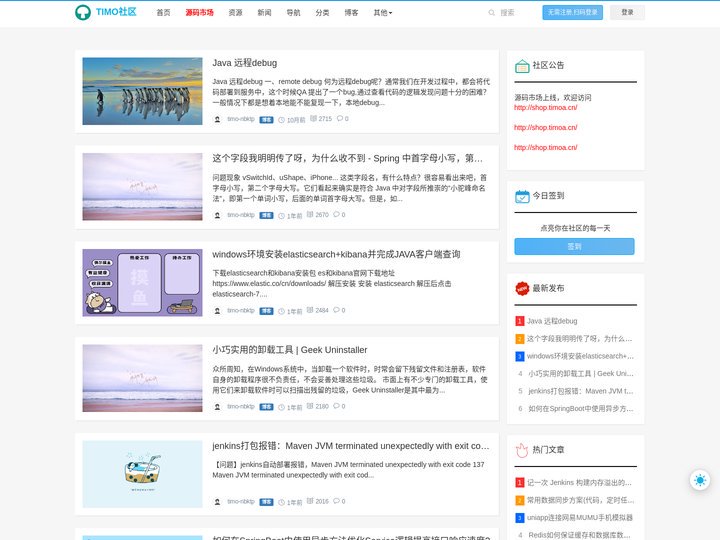Open jenkins打包报错 in 最新发布 list
The image size is (720, 540).
581,391
